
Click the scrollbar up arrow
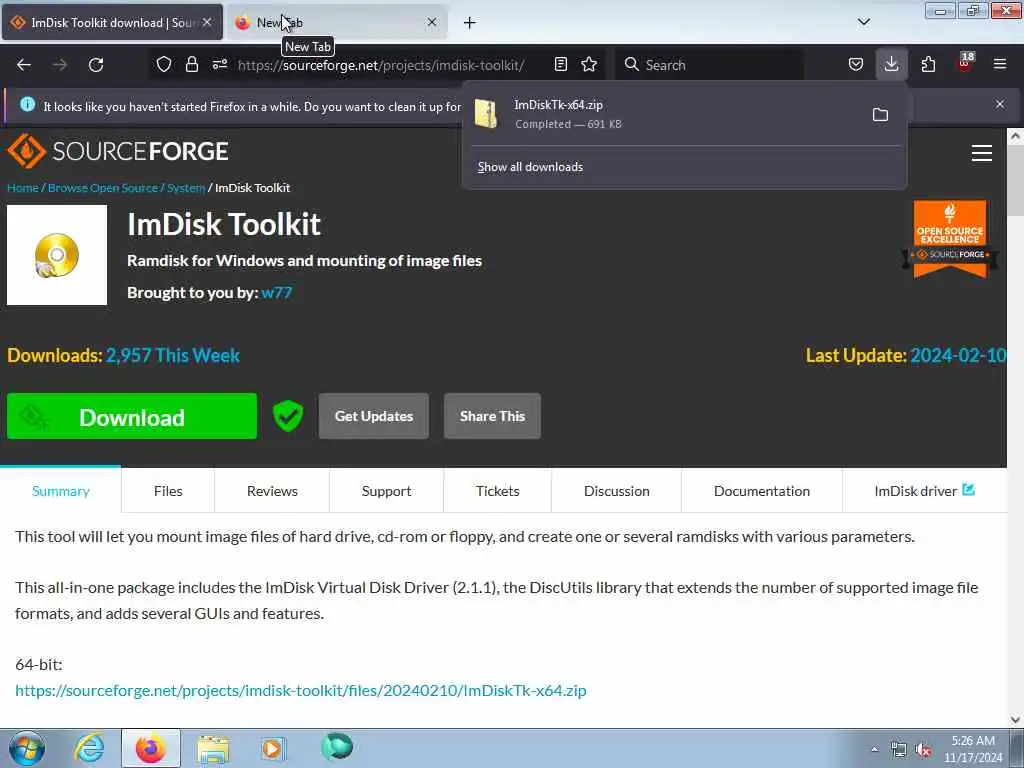tap(1015, 136)
